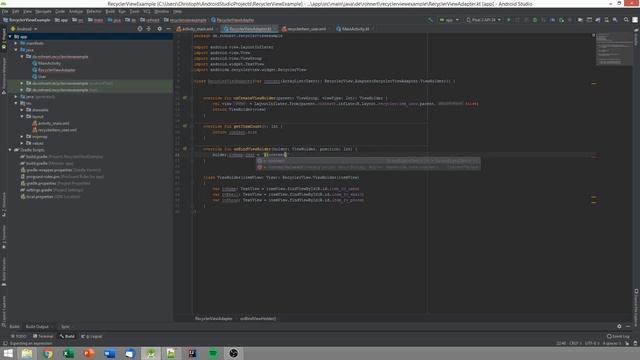
Task: Open Excel from the Windows taskbar
Action: coord(68,353)
